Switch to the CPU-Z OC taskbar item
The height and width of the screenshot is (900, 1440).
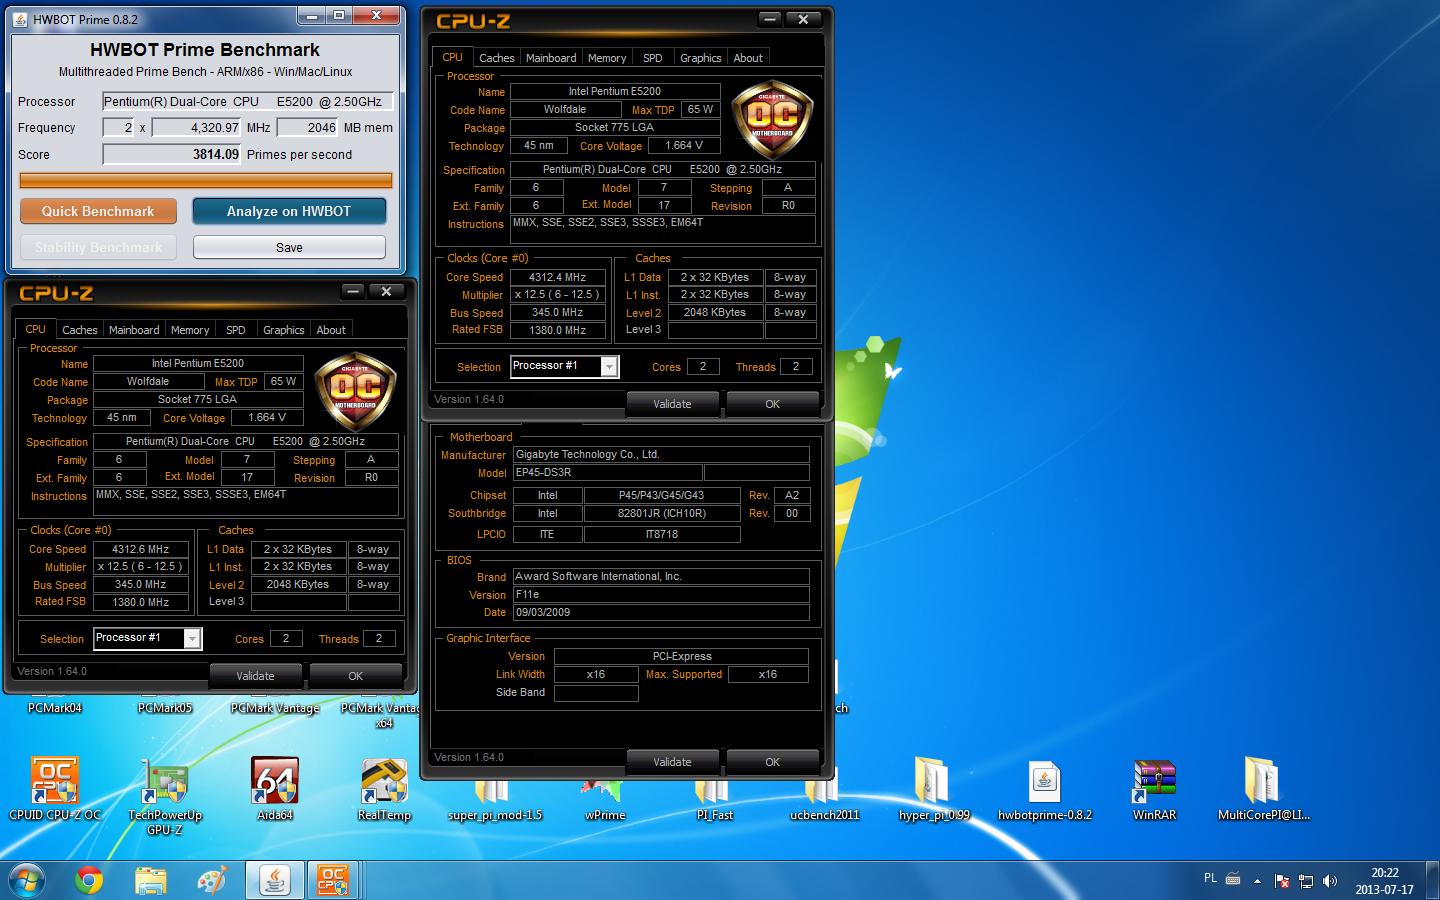333,880
